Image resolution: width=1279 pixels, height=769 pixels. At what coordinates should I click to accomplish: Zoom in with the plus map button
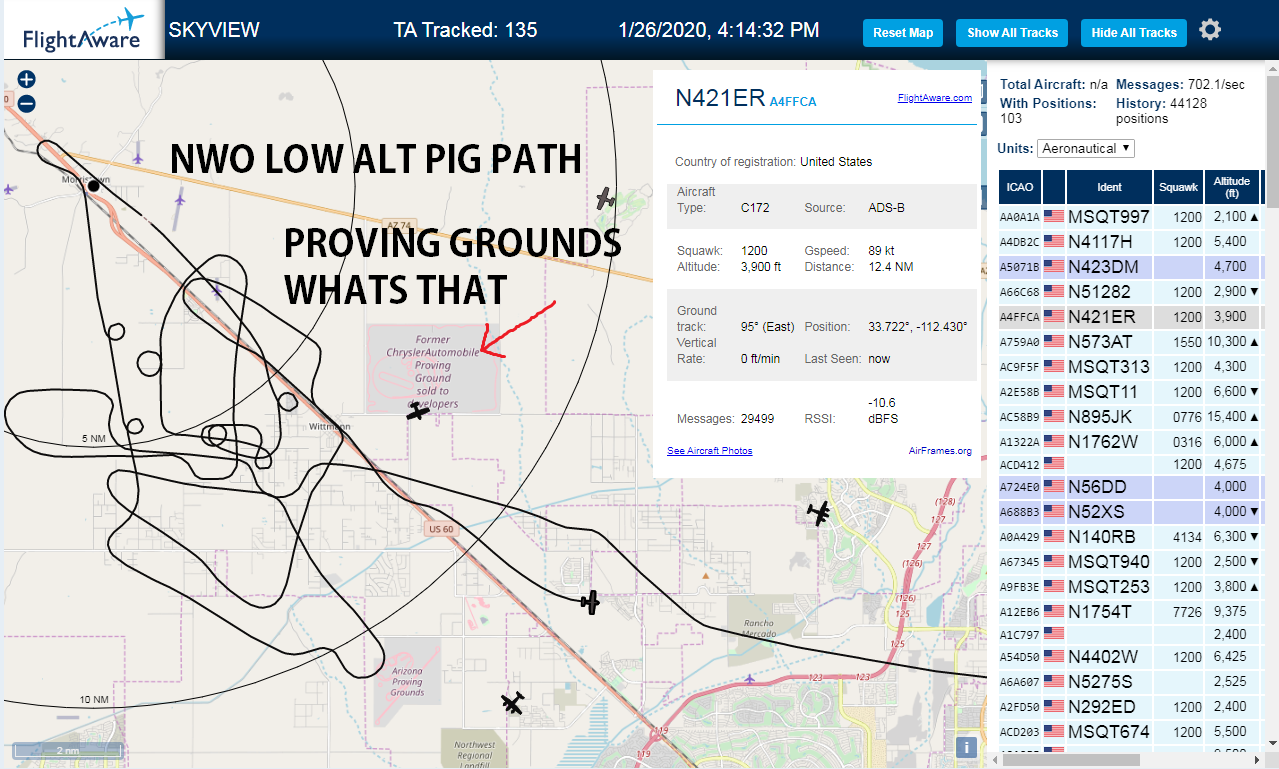pos(27,79)
